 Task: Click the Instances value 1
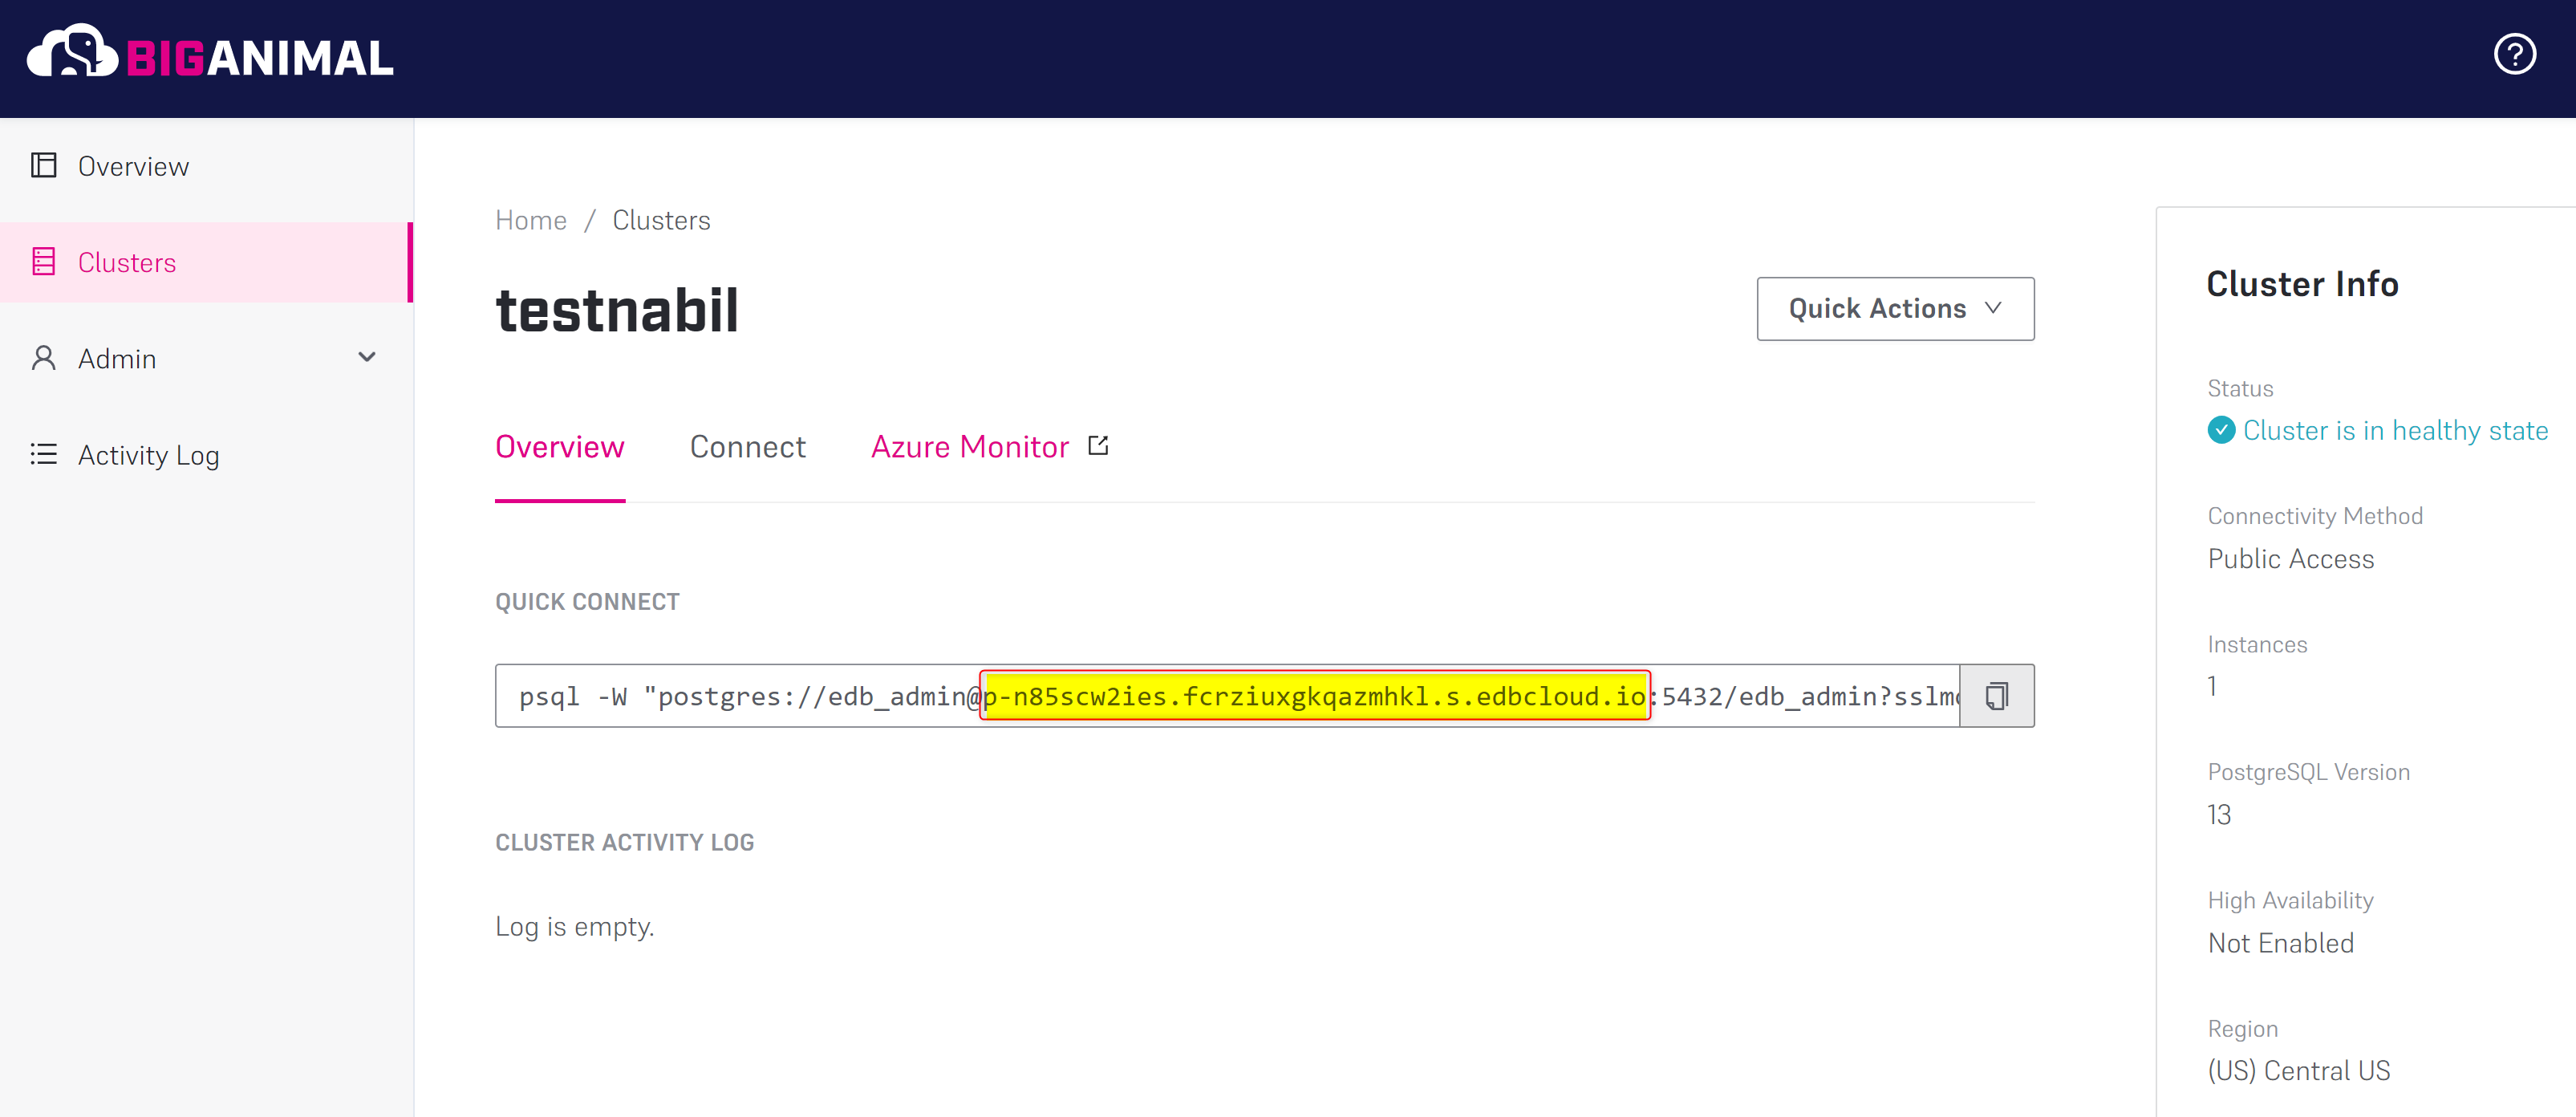click(x=2212, y=686)
